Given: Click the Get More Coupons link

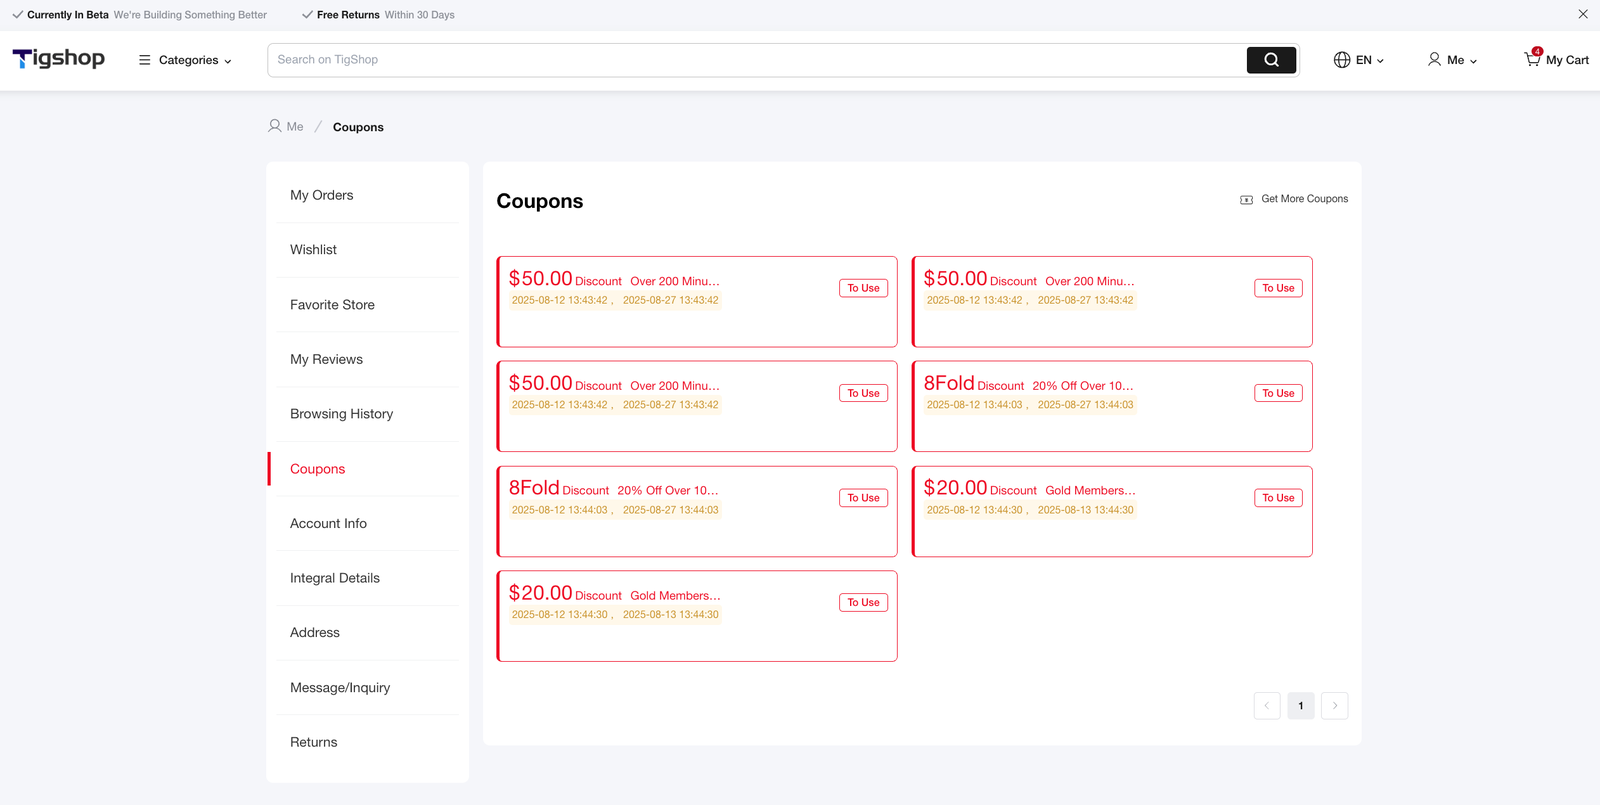Looking at the screenshot, I should pyautogui.click(x=1304, y=199).
